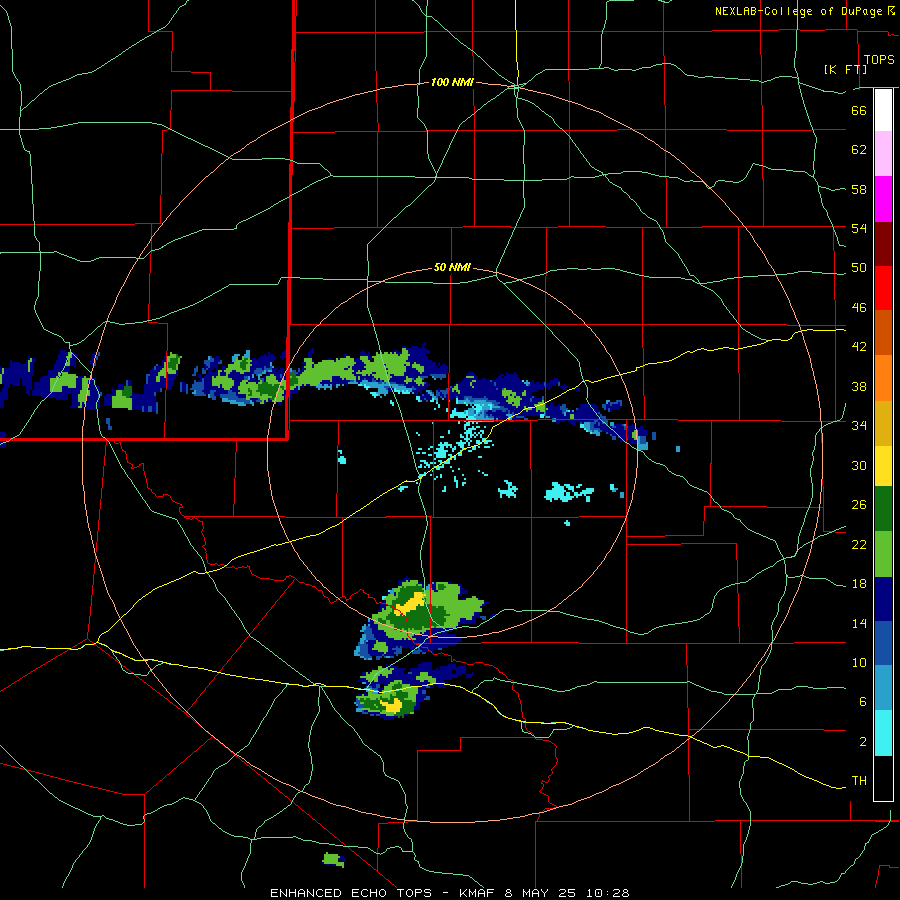
Task: Click the 46 value on the scale
Action: point(859,308)
